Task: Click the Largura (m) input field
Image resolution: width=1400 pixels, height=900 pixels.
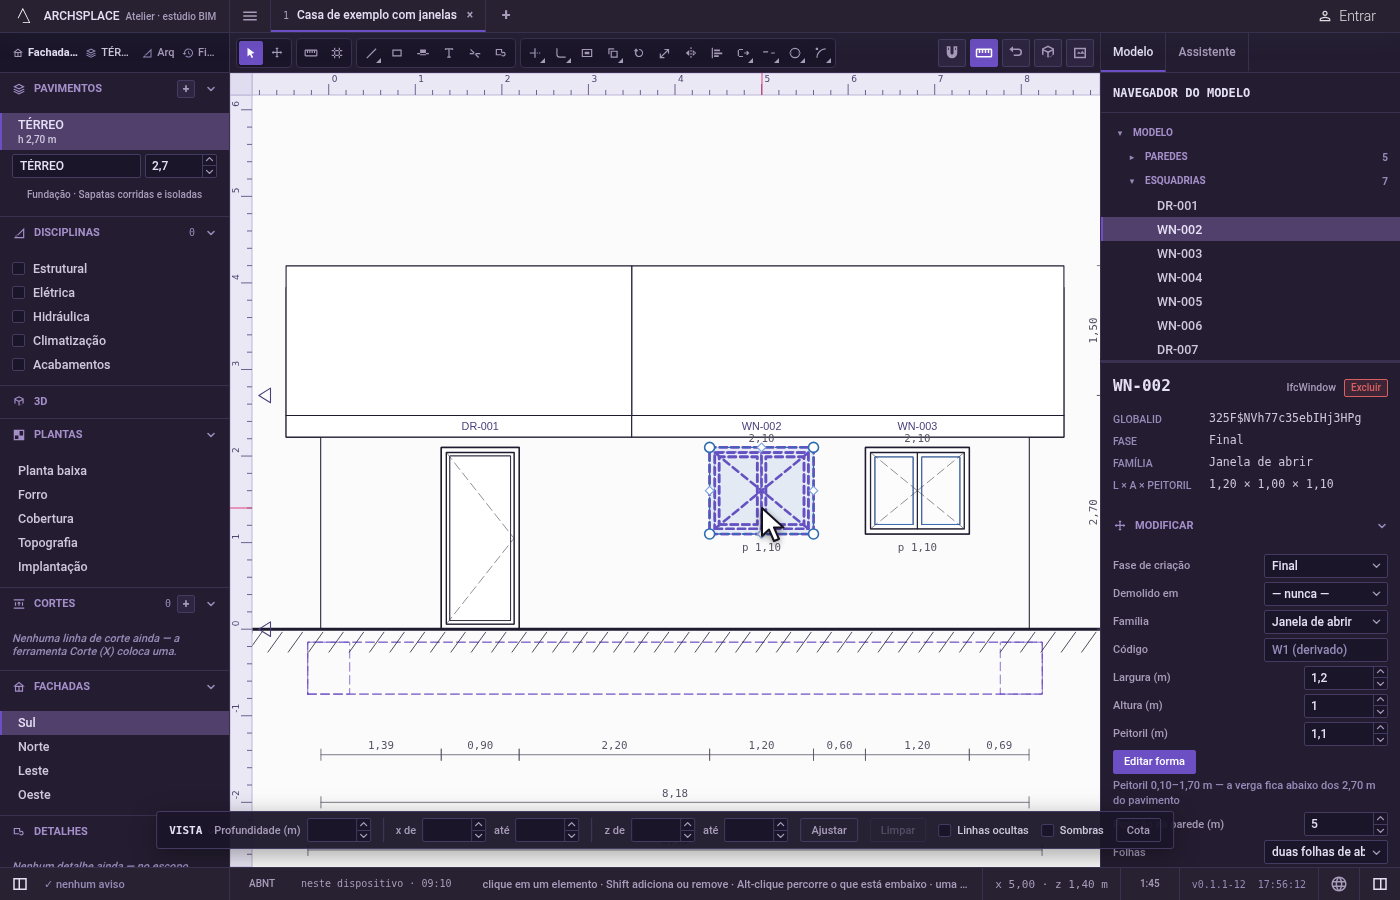Action: click(x=1339, y=678)
